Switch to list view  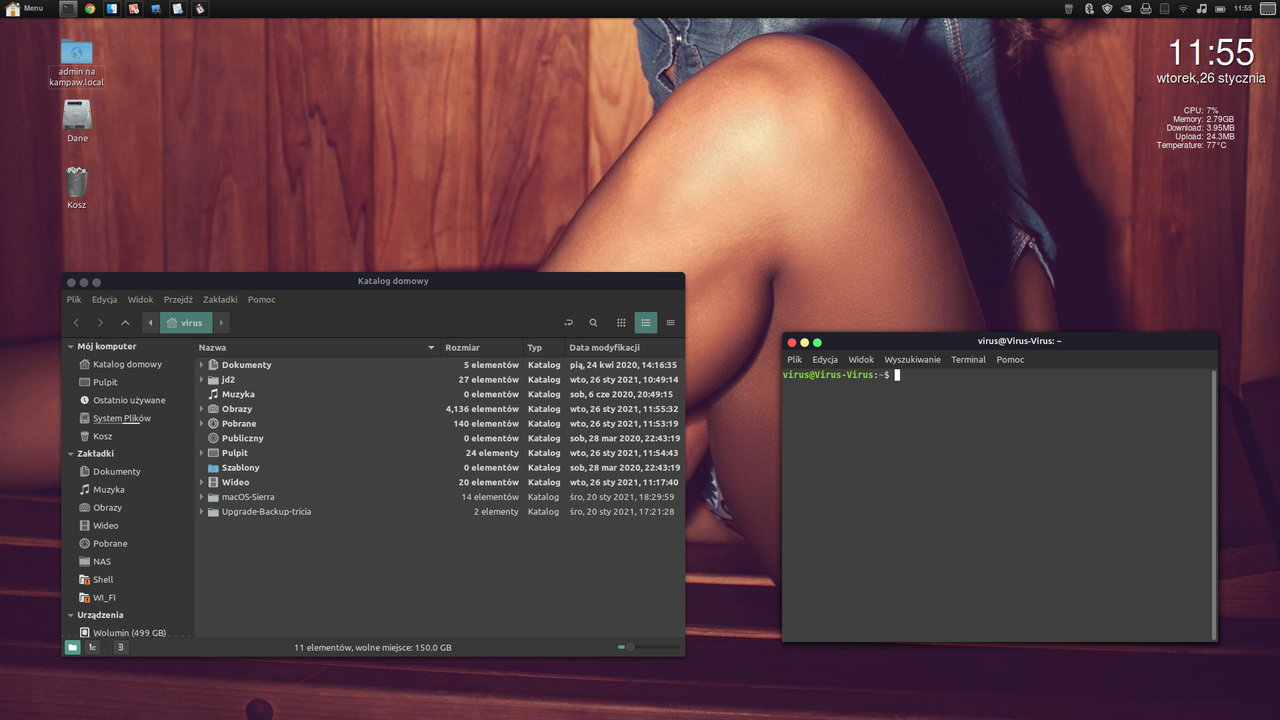point(646,323)
